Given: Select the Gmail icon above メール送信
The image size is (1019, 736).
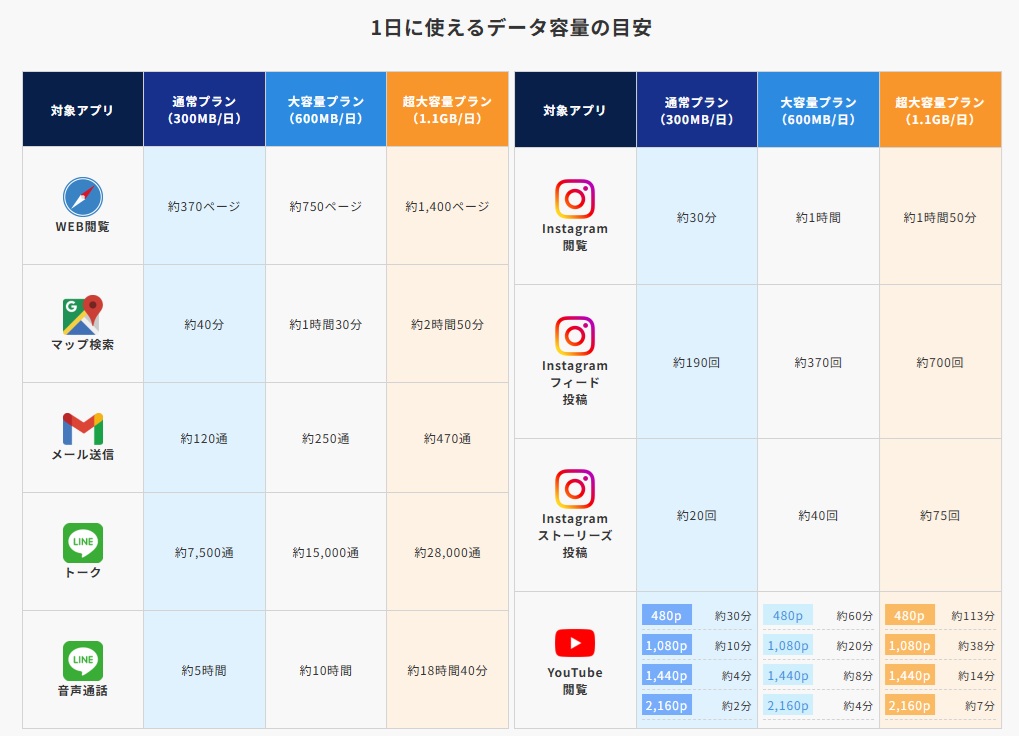Looking at the screenshot, I should tap(83, 428).
